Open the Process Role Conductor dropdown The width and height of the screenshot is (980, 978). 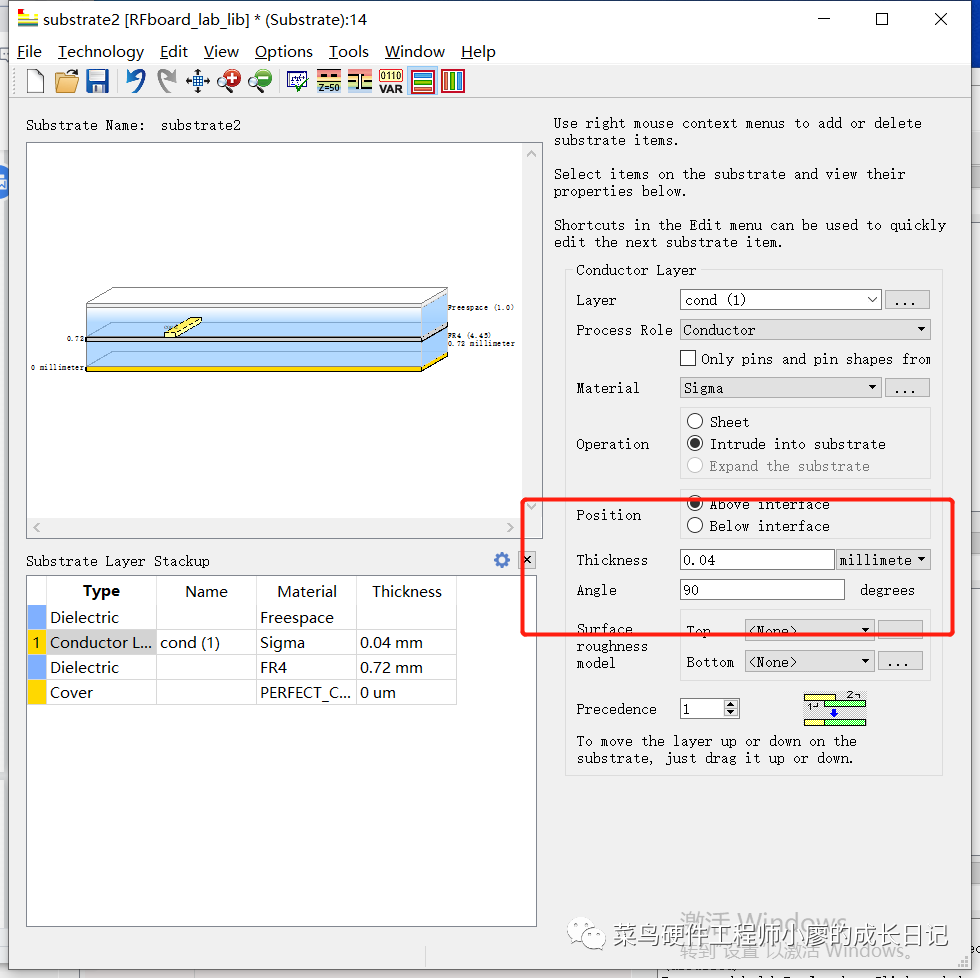tap(805, 330)
